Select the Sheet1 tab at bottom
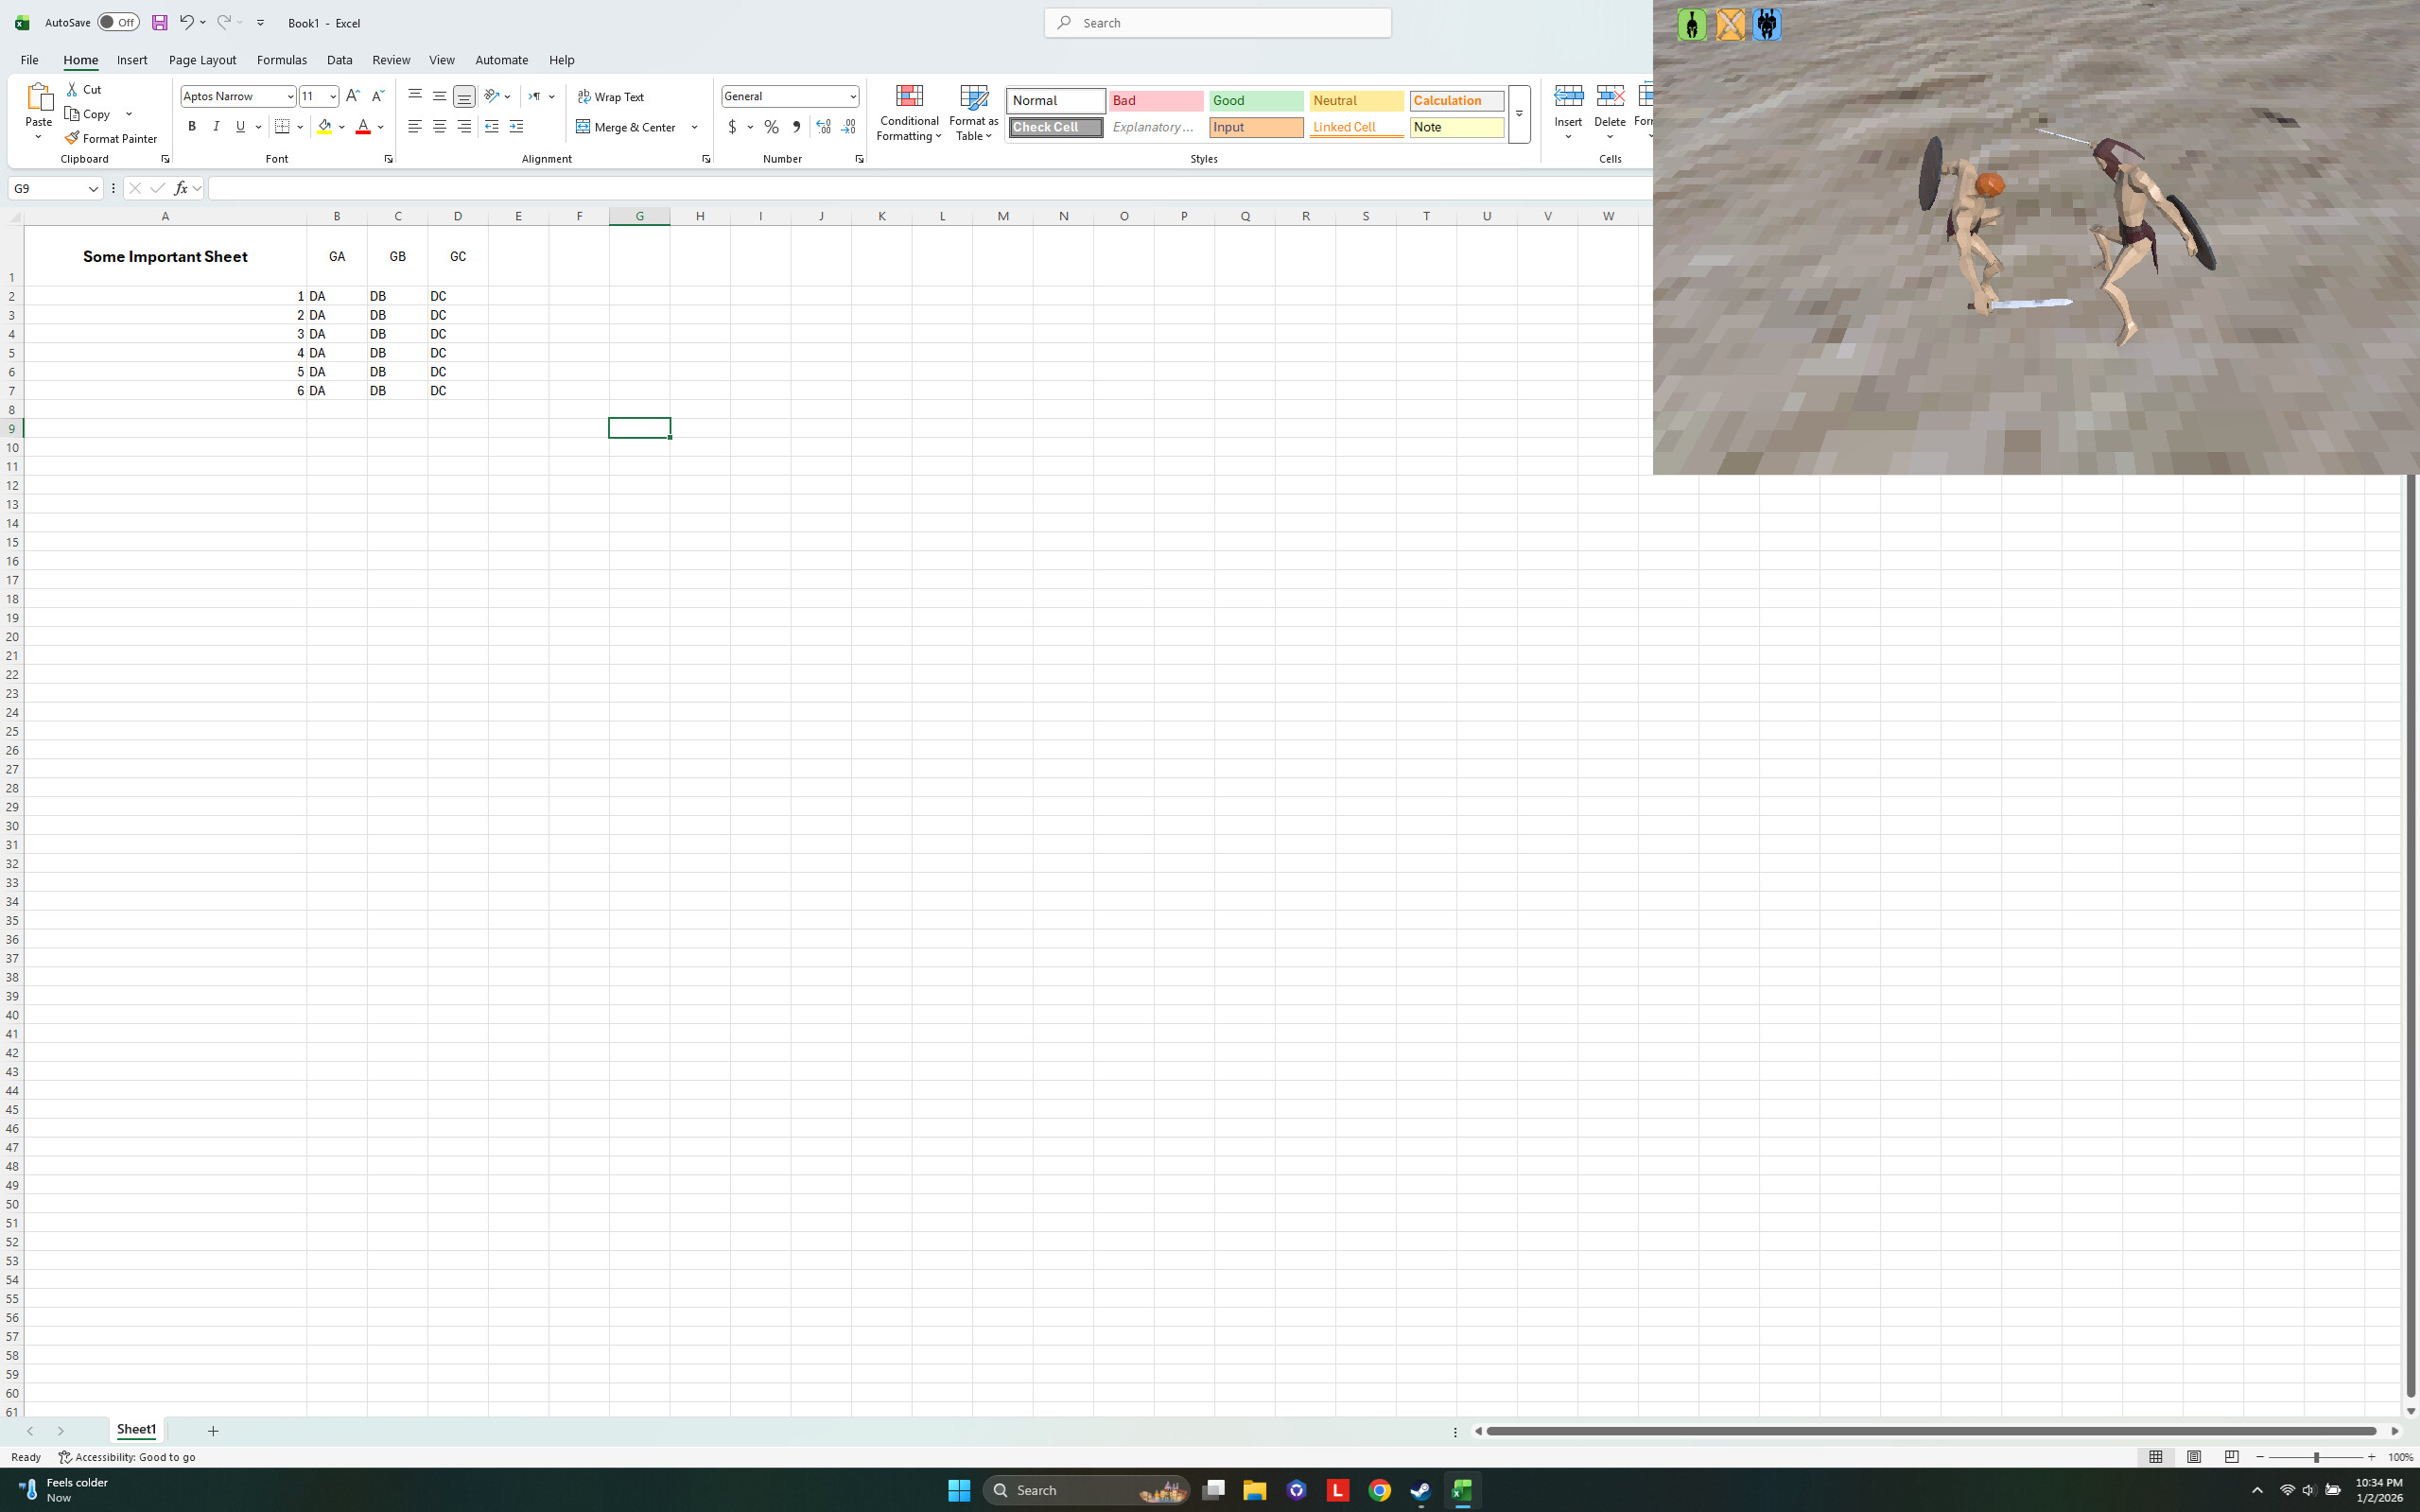 click(136, 1430)
